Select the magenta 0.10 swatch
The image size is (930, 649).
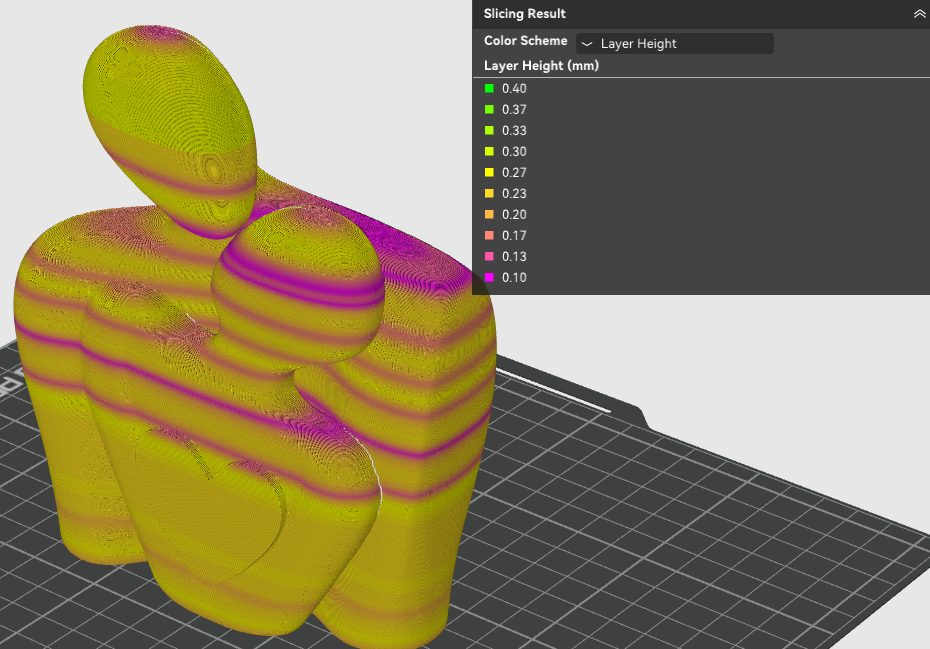point(489,278)
